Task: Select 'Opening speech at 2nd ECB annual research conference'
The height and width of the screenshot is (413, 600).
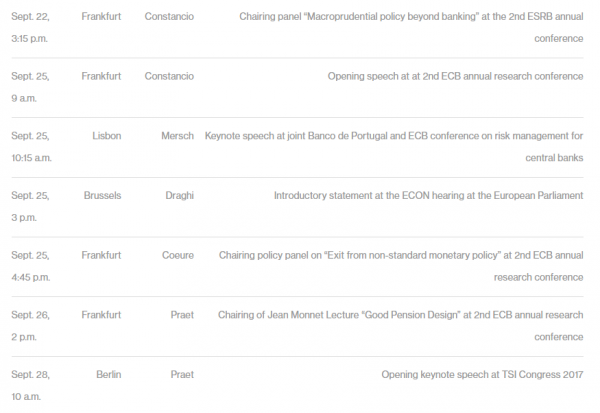Action: (x=455, y=76)
